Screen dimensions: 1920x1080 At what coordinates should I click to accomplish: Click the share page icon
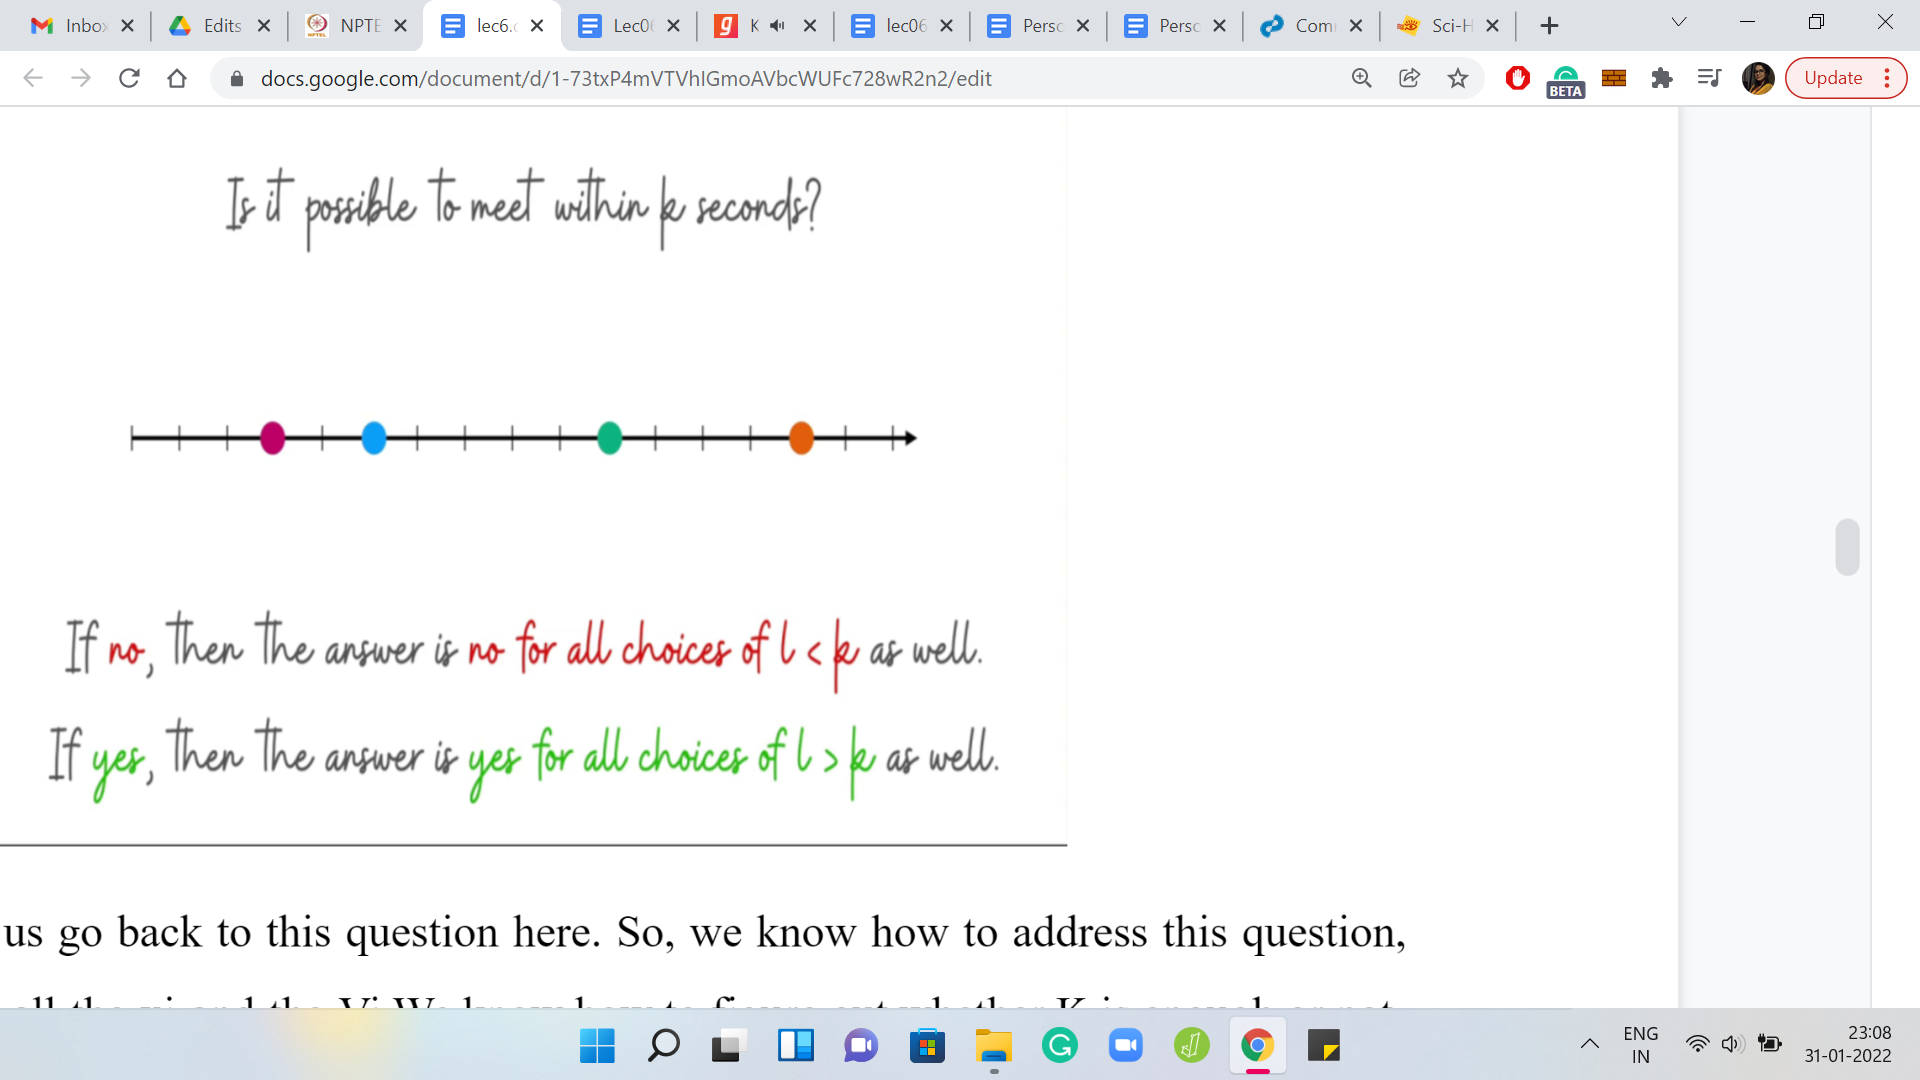point(1409,78)
